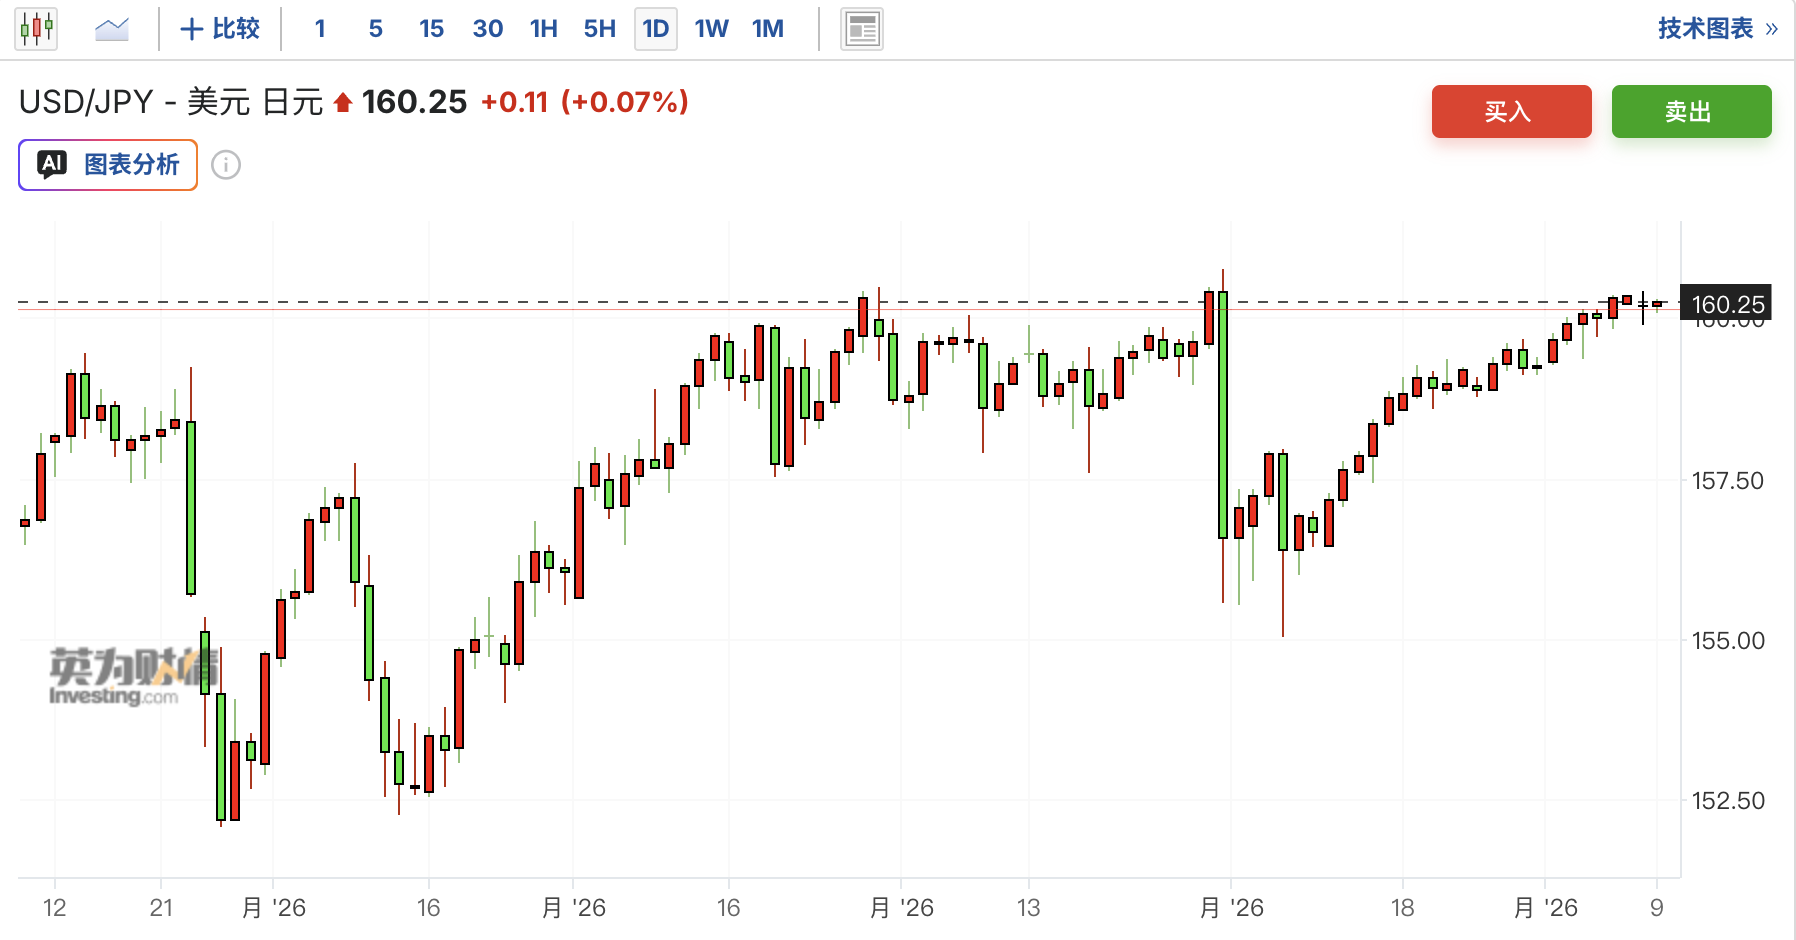Click the green 卖出 sell button
Screen dimensions: 1796x940
1692,111
